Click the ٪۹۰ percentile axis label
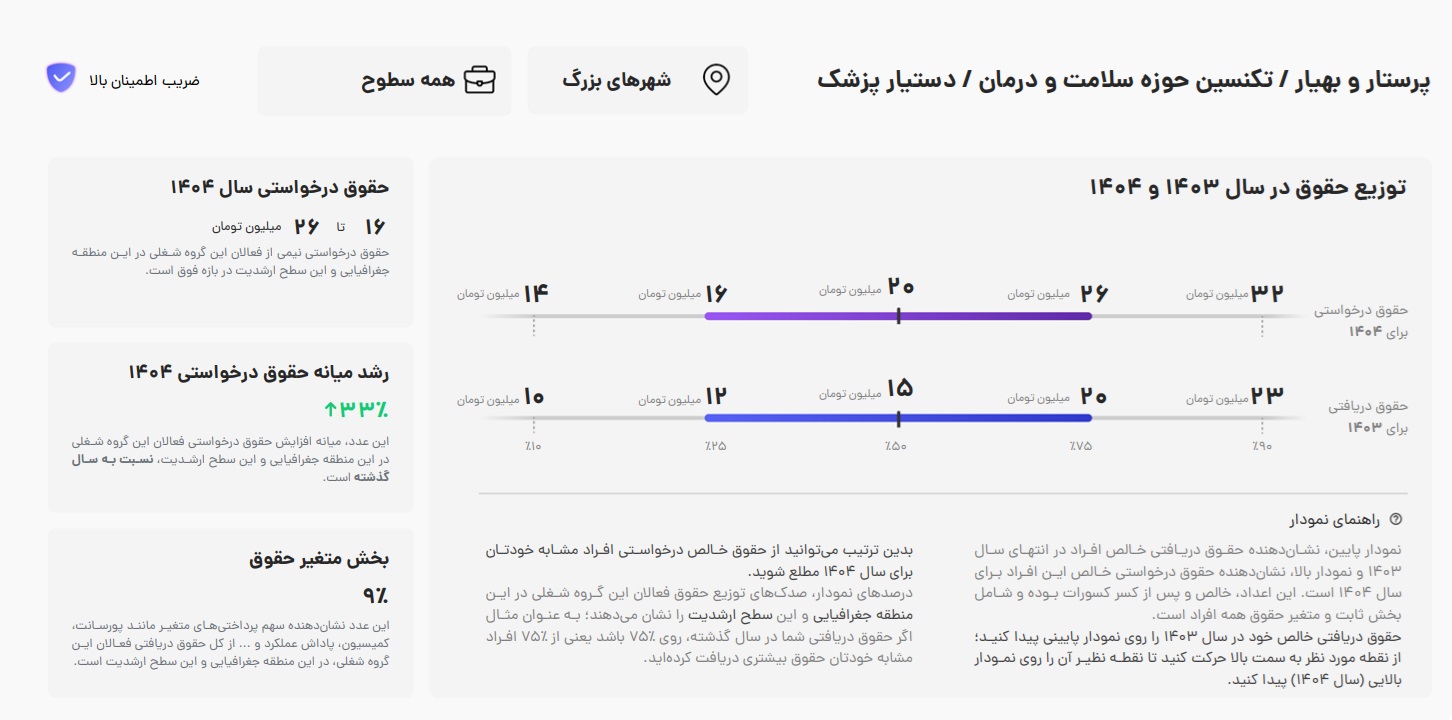This screenshot has width=1452, height=720. click(1261, 446)
